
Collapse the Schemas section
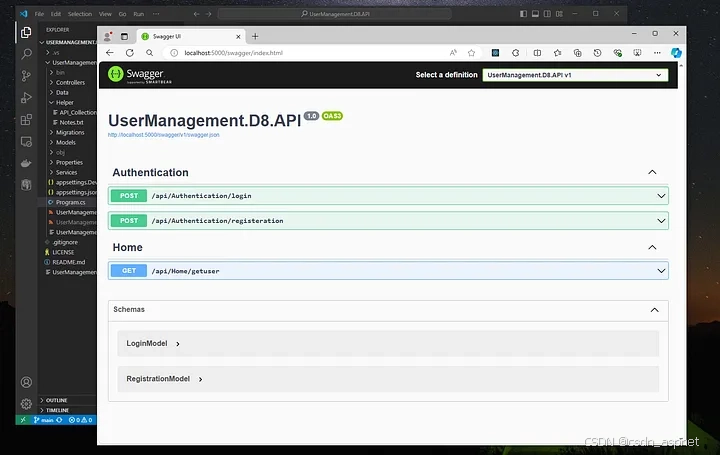pos(654,310)
